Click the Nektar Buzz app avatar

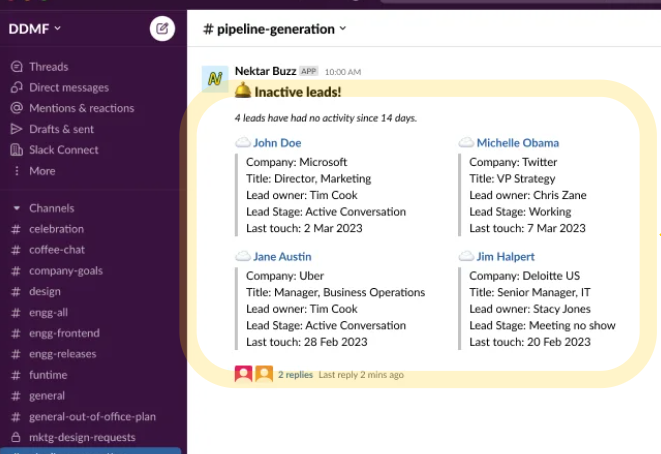[214, 78]
